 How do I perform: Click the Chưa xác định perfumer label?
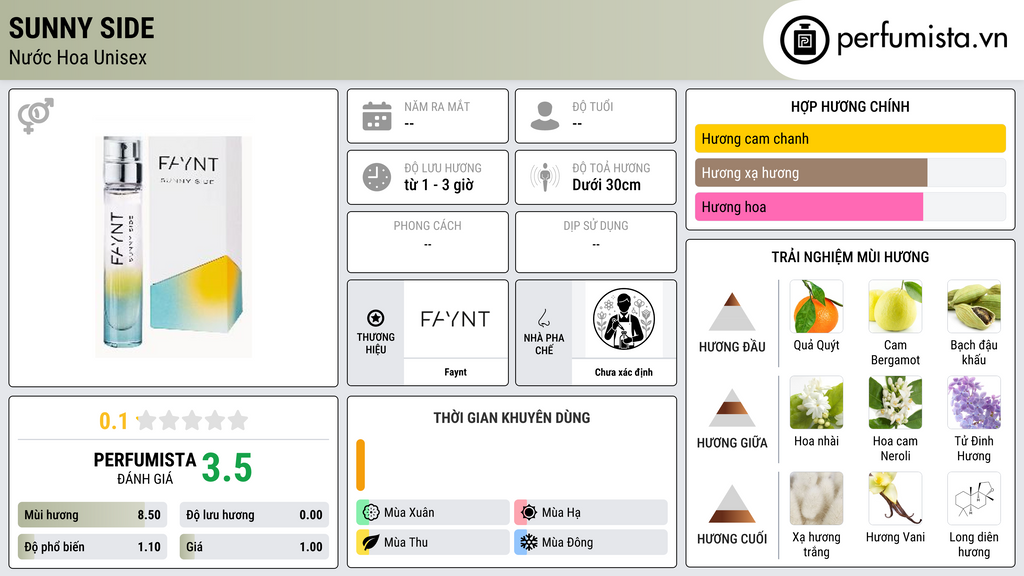point(624,372)
